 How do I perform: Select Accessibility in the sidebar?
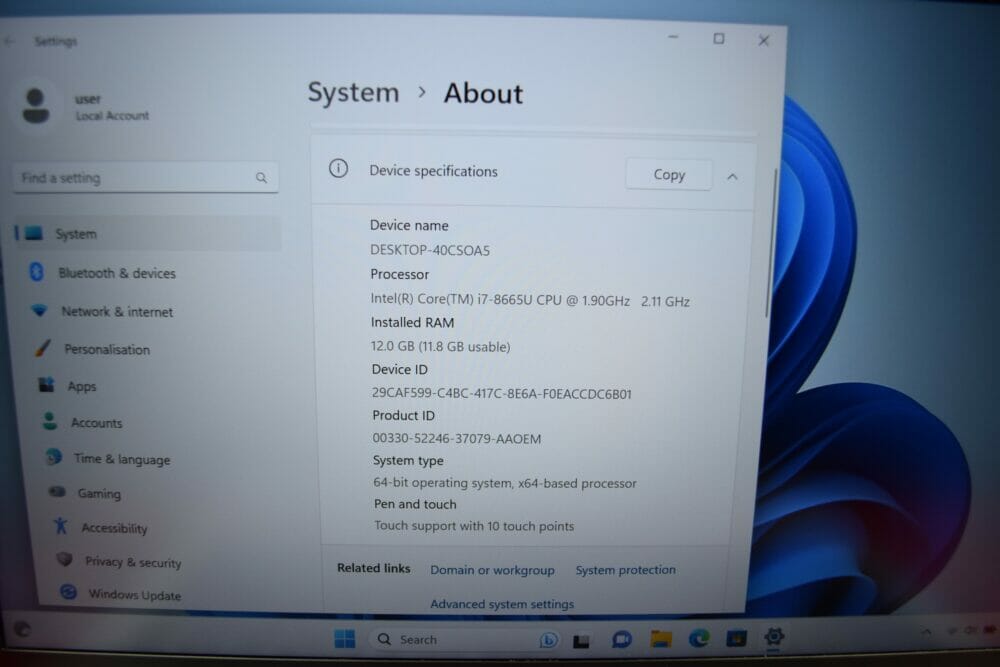[x=114, y=528]
